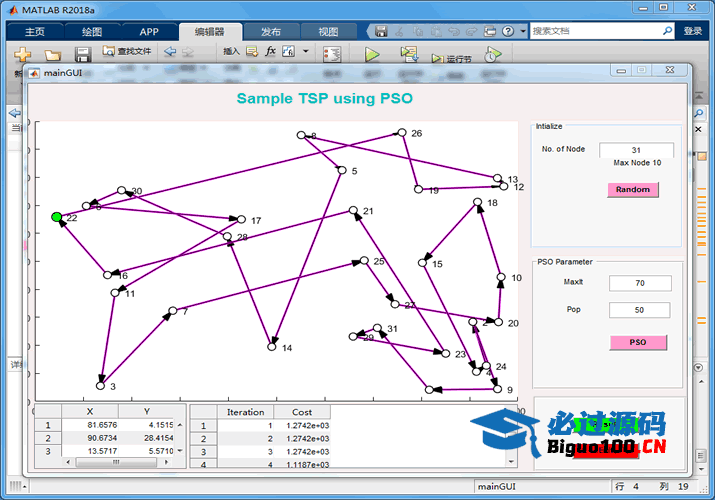Select Y column header in coordinates table

coord(147,412)
